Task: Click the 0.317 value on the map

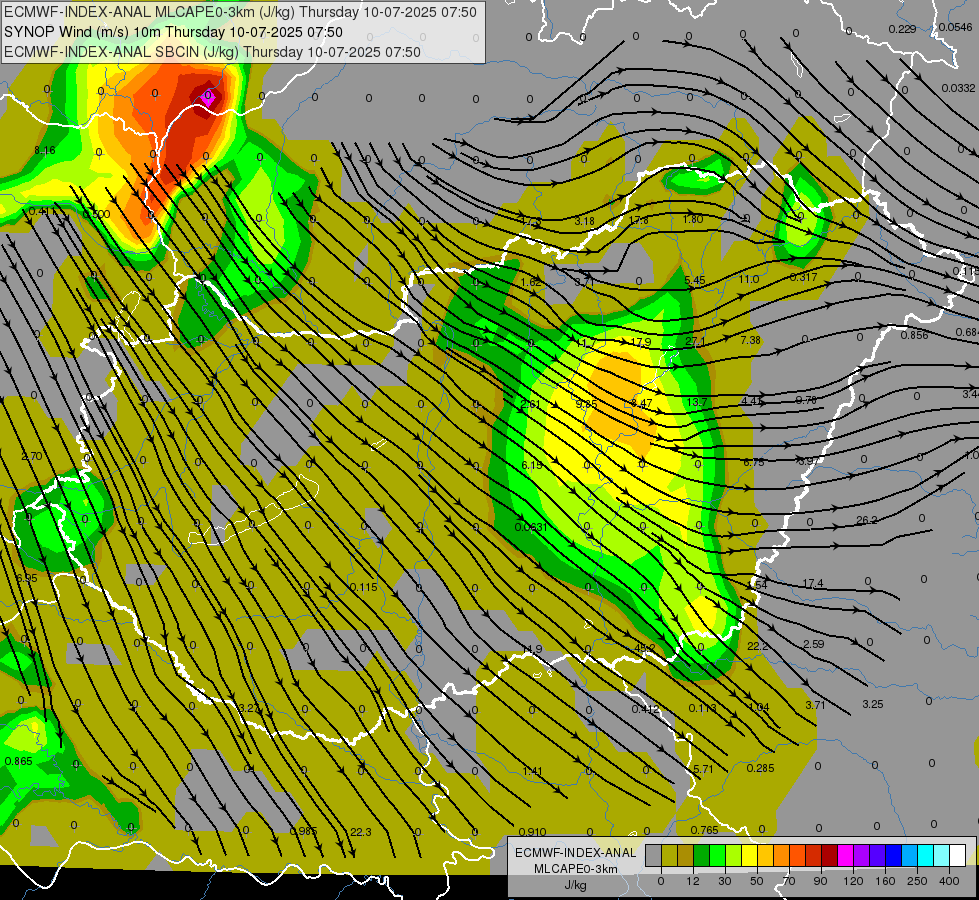Action: (803, 277)
